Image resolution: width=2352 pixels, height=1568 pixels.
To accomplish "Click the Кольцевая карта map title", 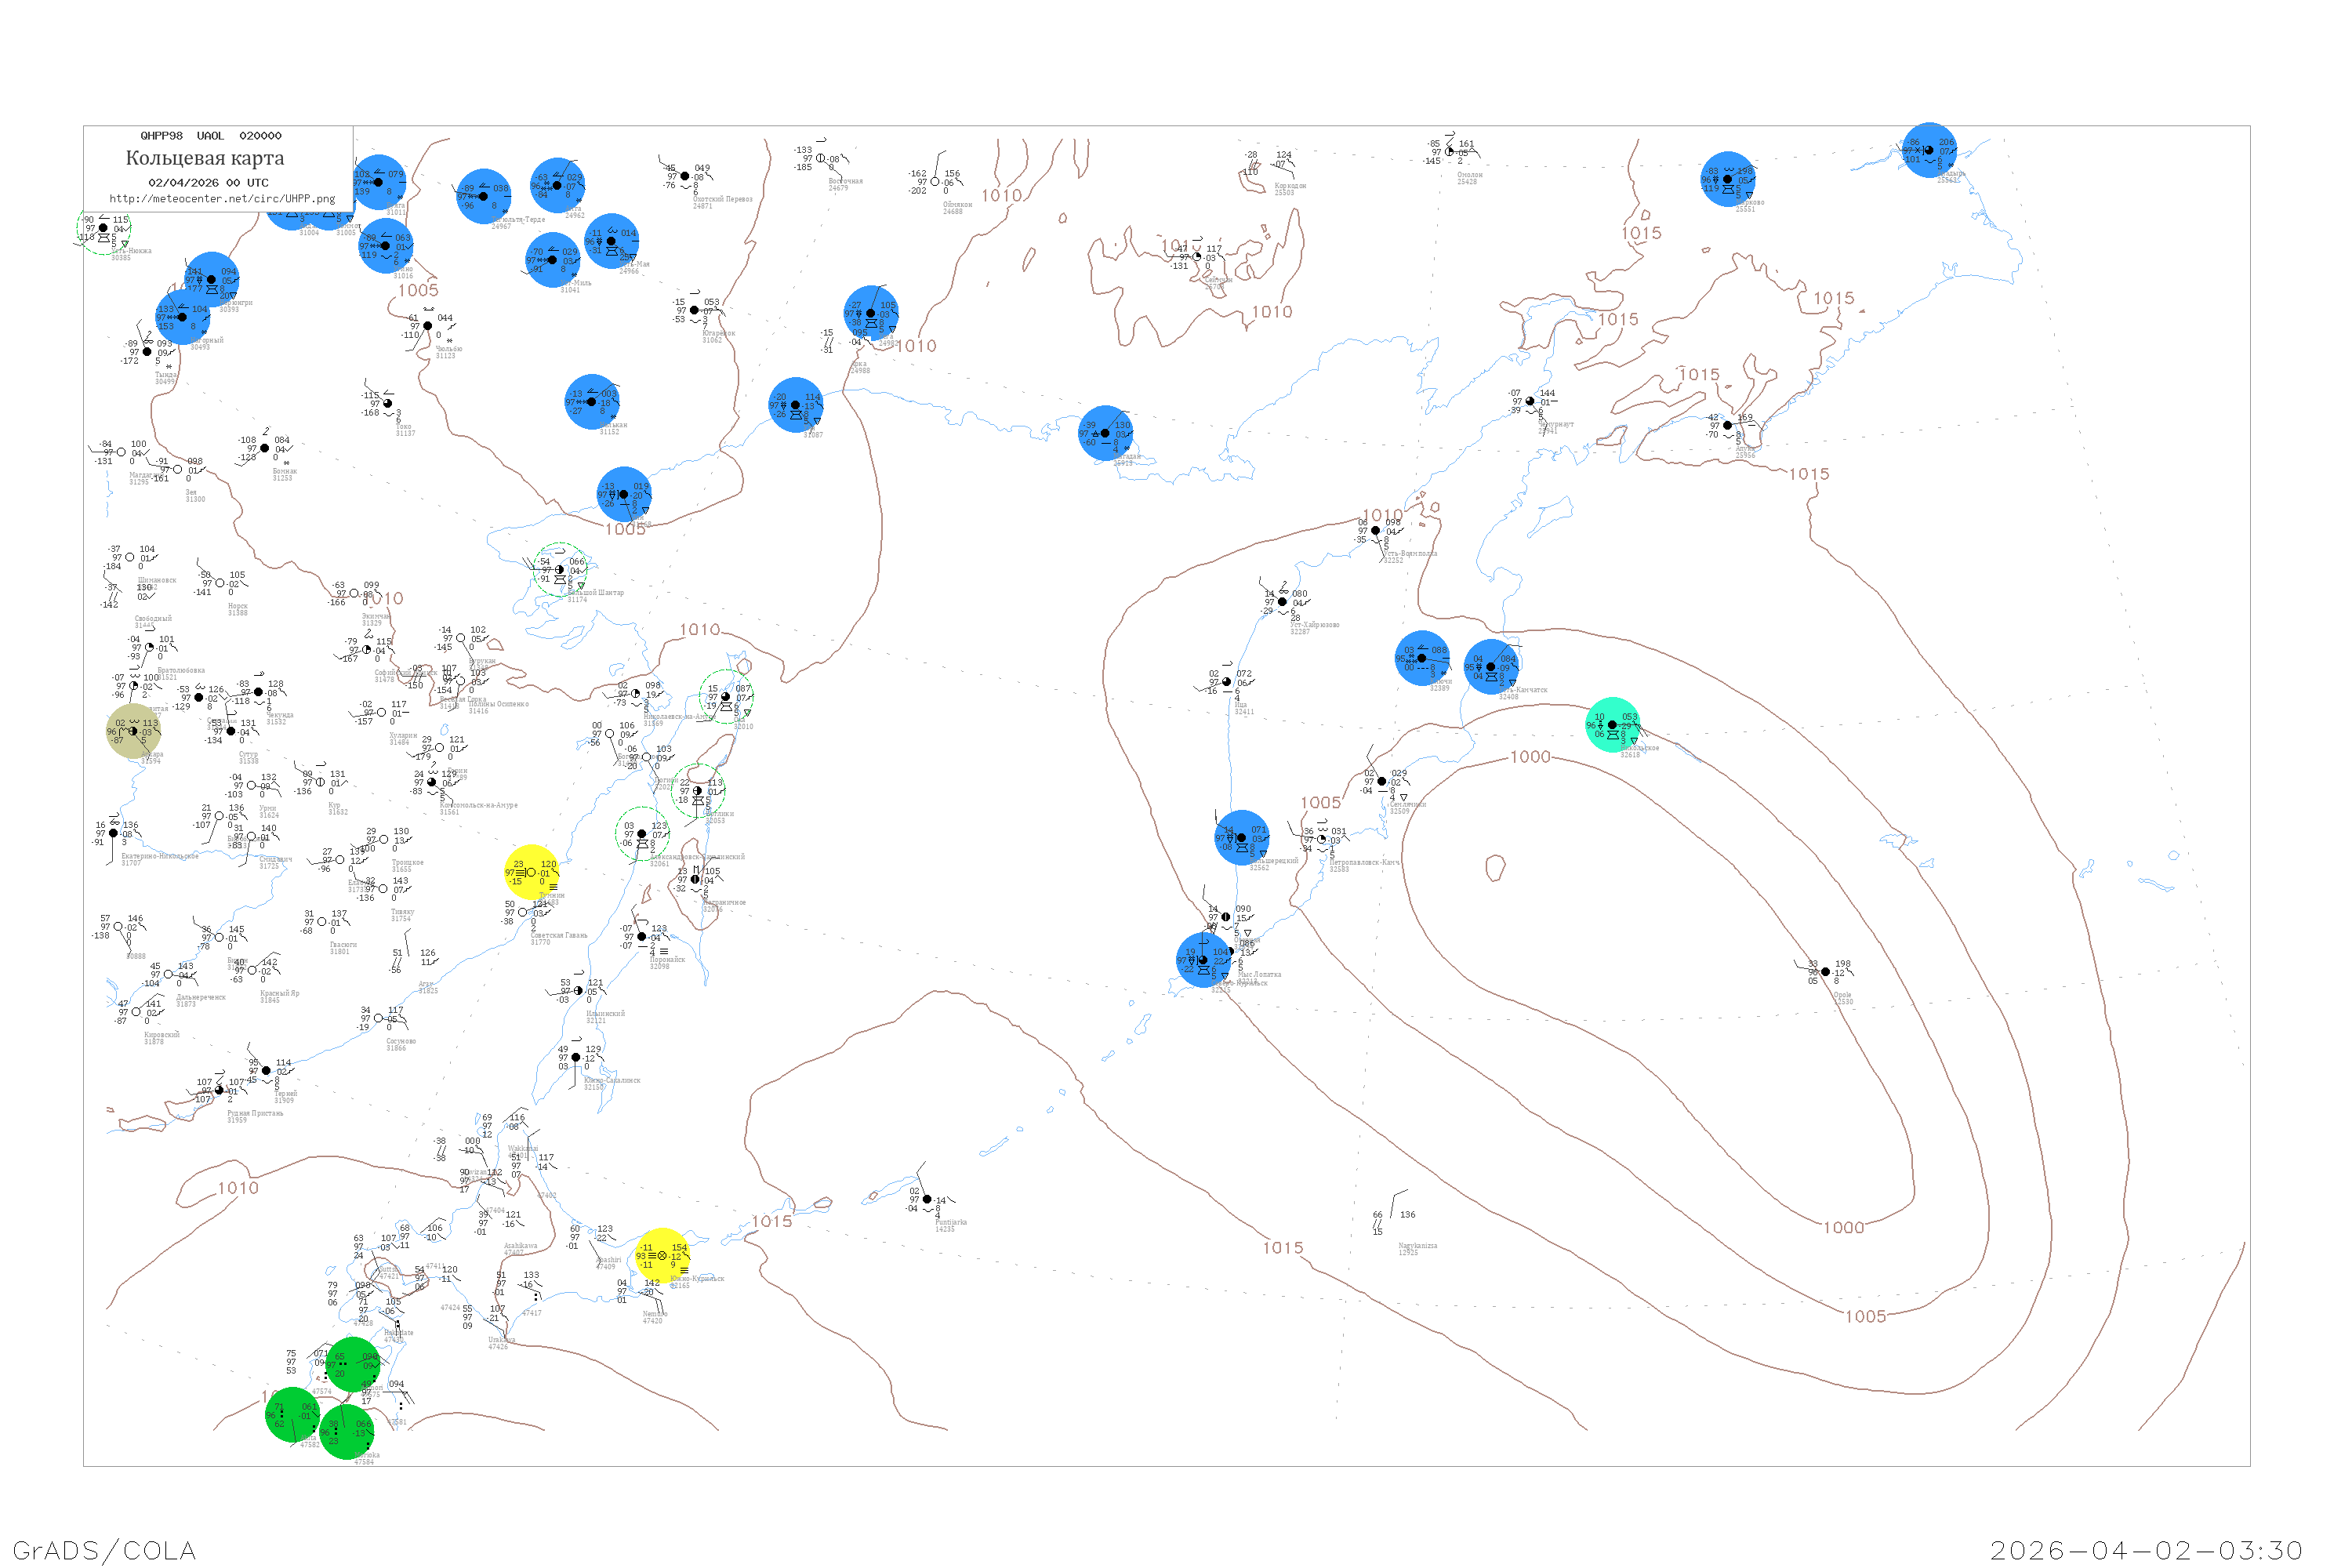I will pyautogui.click(x=205, y=158).
